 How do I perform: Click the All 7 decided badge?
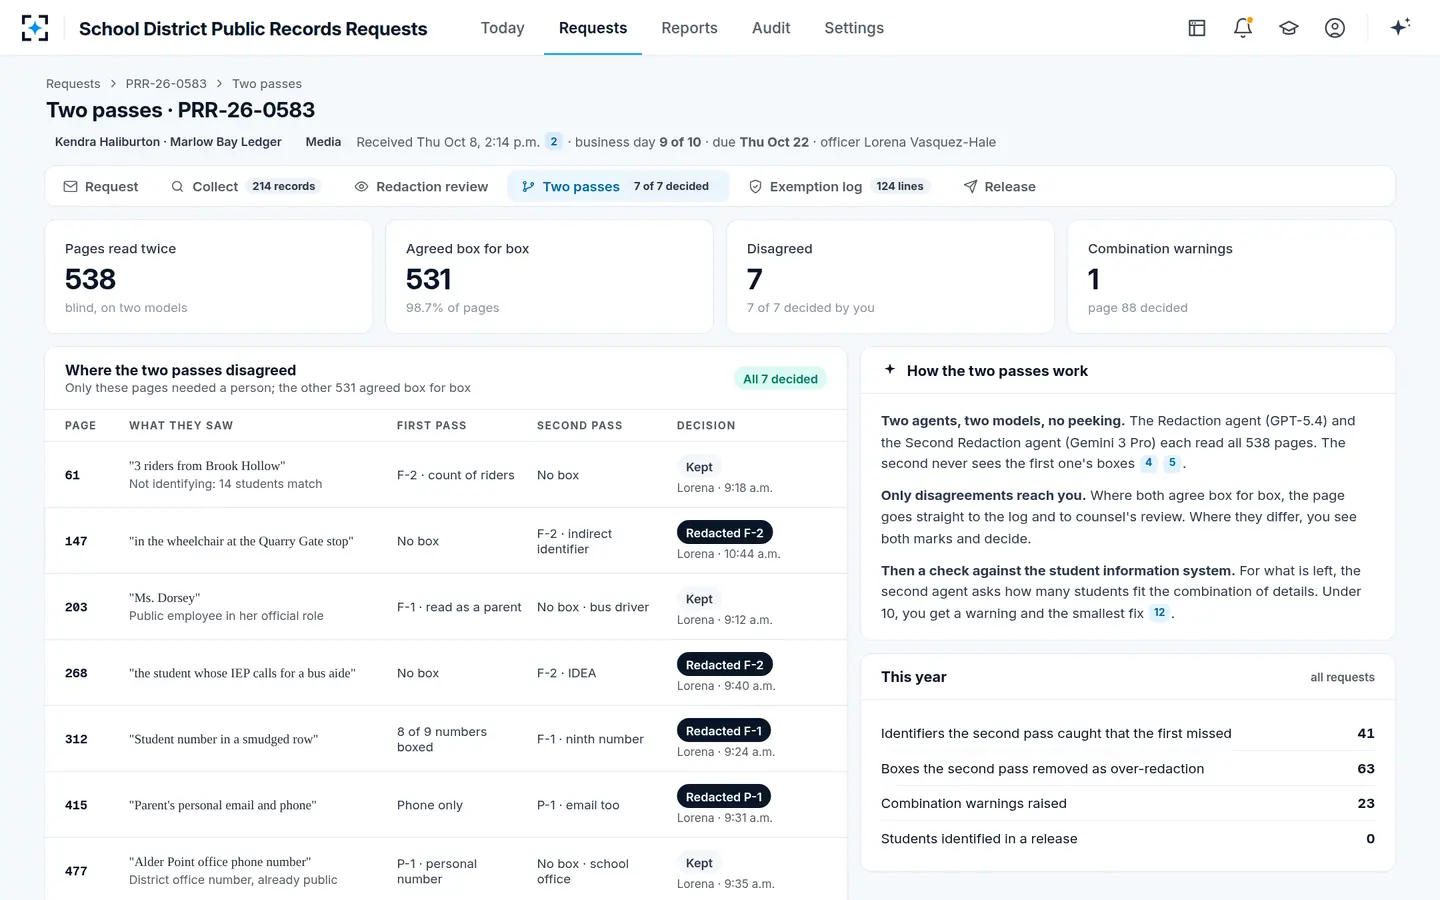(780, 379)
